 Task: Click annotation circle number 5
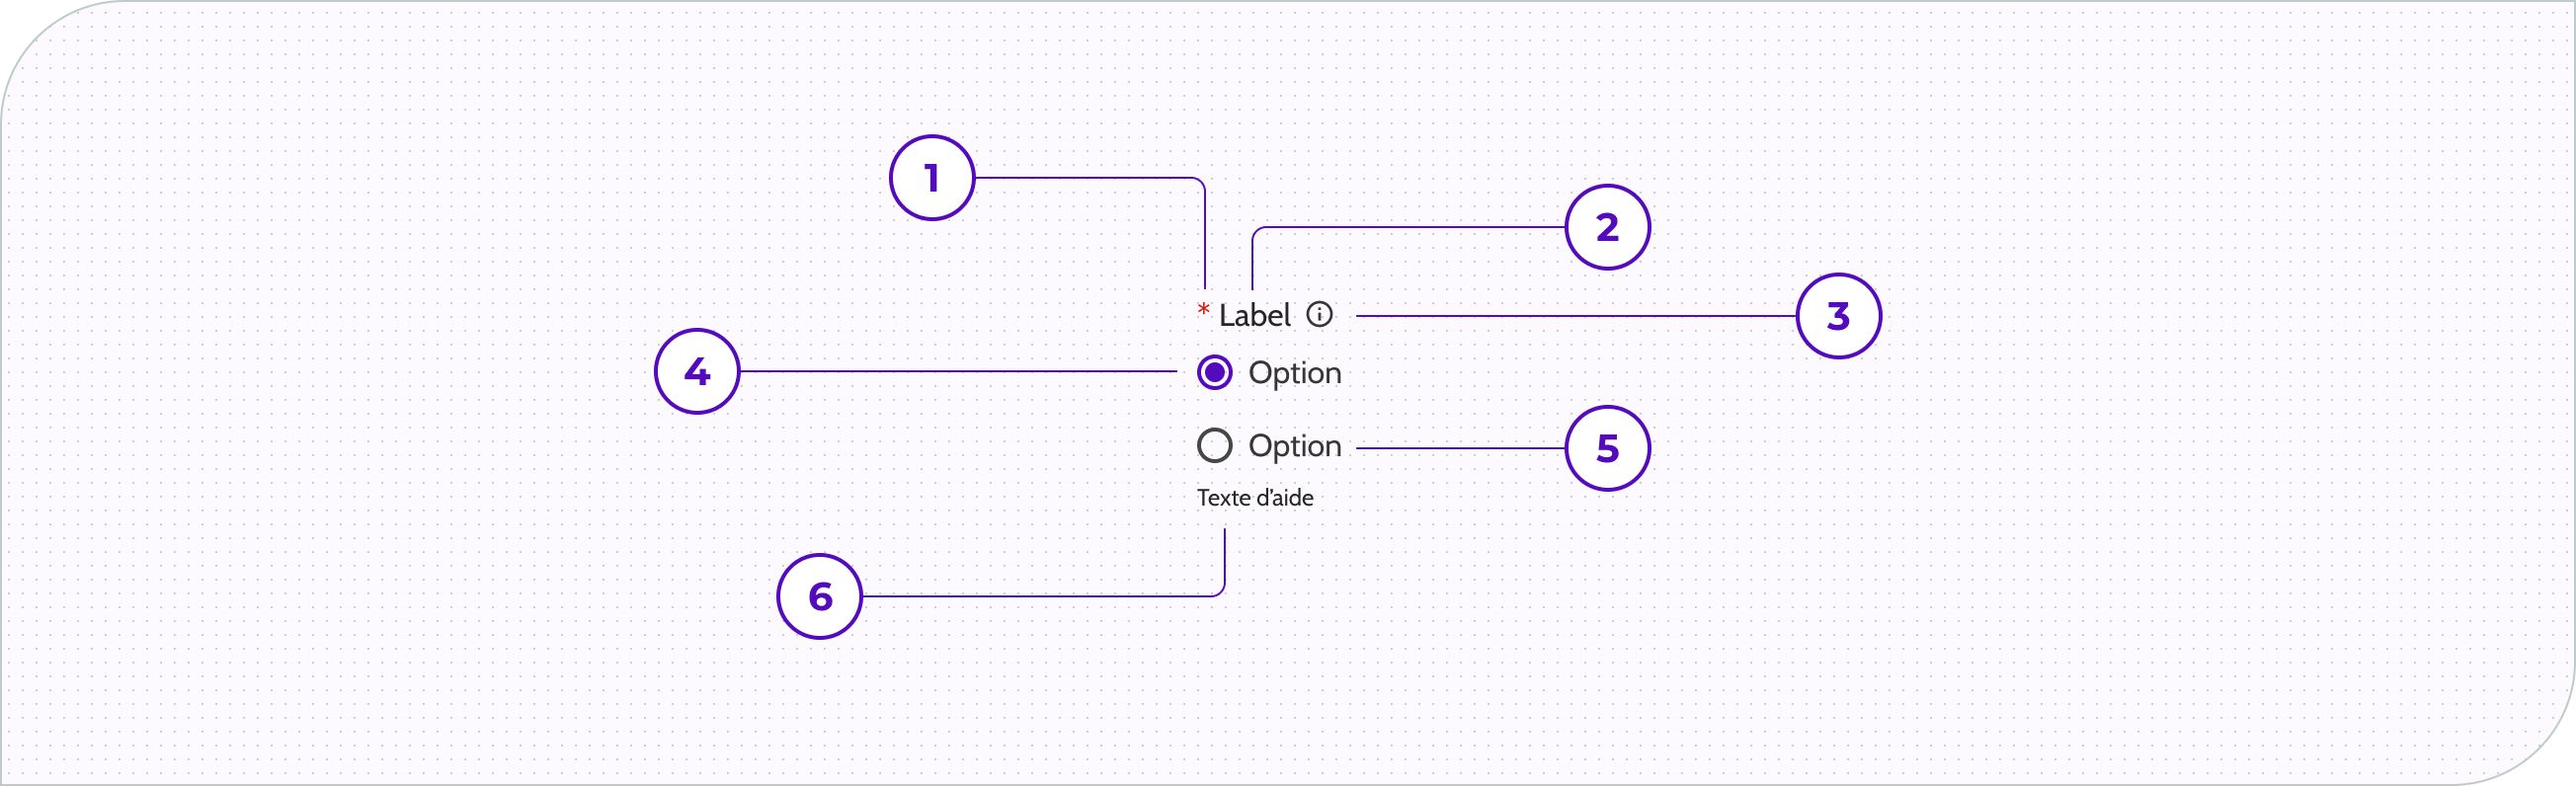[1607, 448]
